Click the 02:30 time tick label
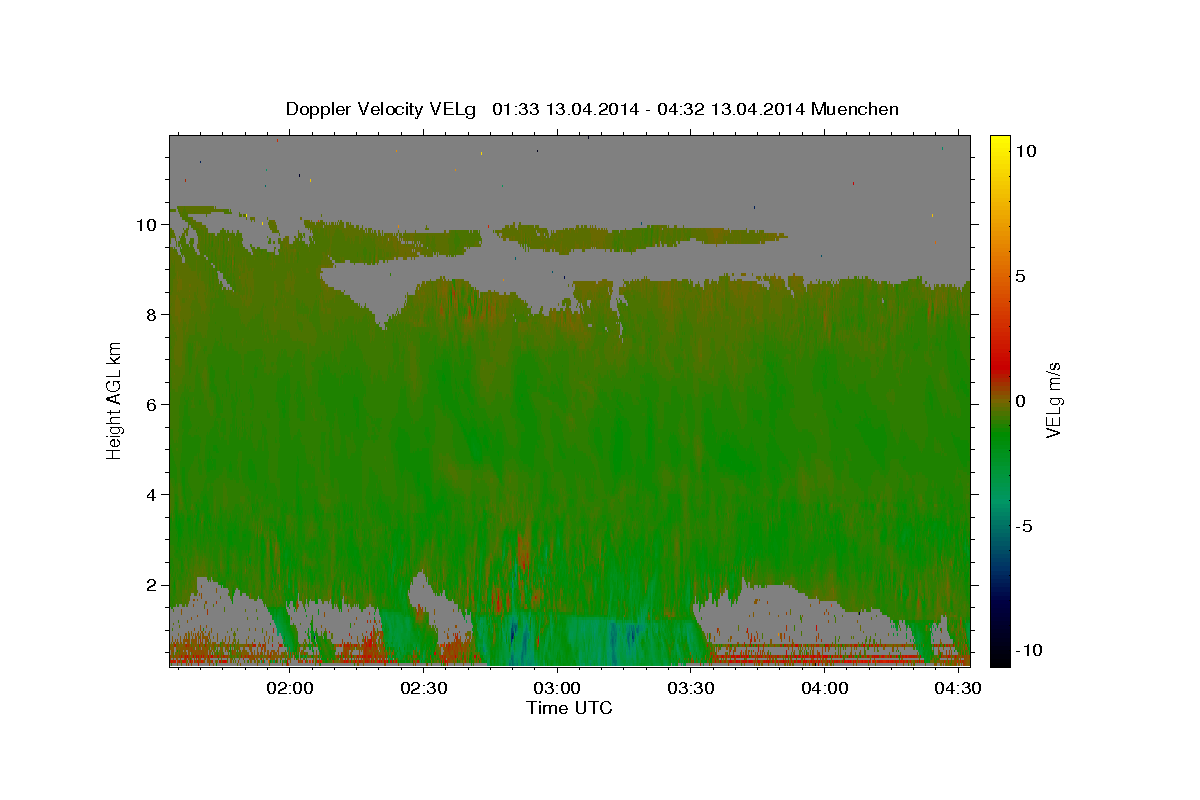The width and height of the screenshot is (1200, 800). [x=424, y=688]
